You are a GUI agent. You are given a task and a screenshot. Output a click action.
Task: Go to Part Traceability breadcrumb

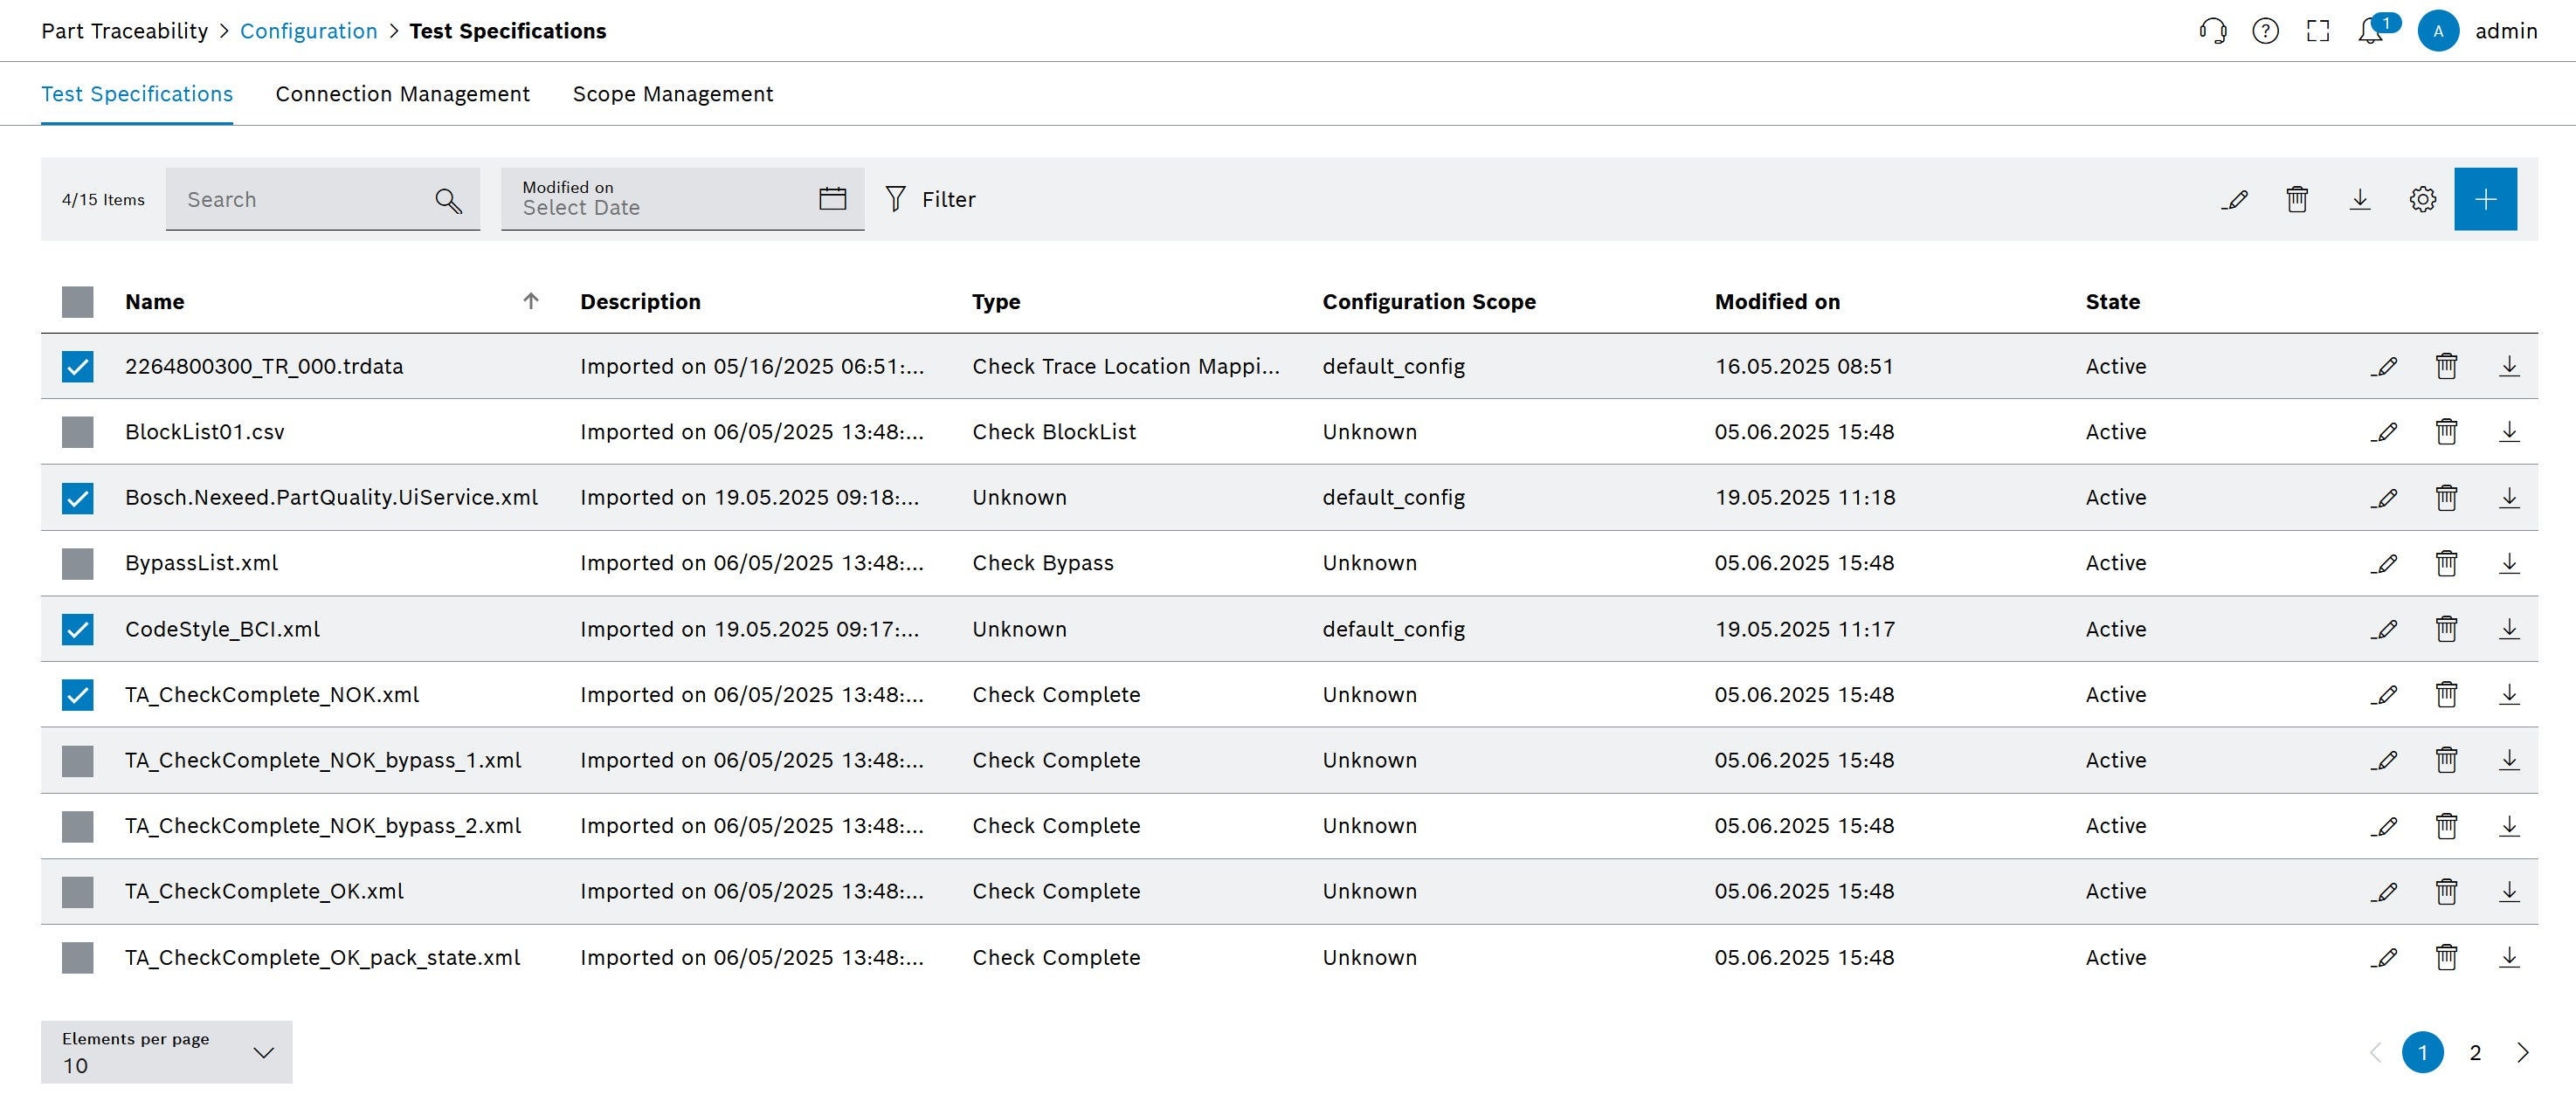pos(124,31)
